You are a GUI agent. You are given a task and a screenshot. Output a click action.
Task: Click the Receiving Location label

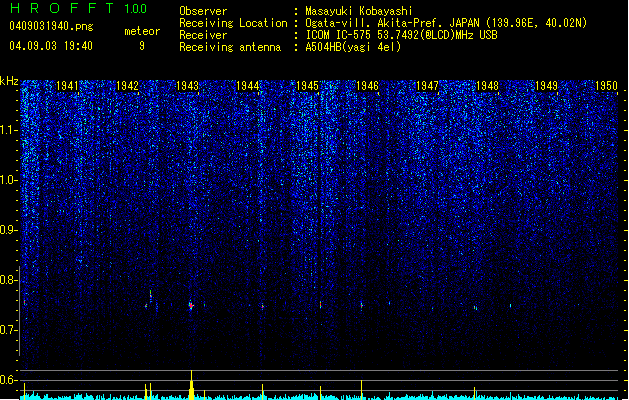coord(233,23)
